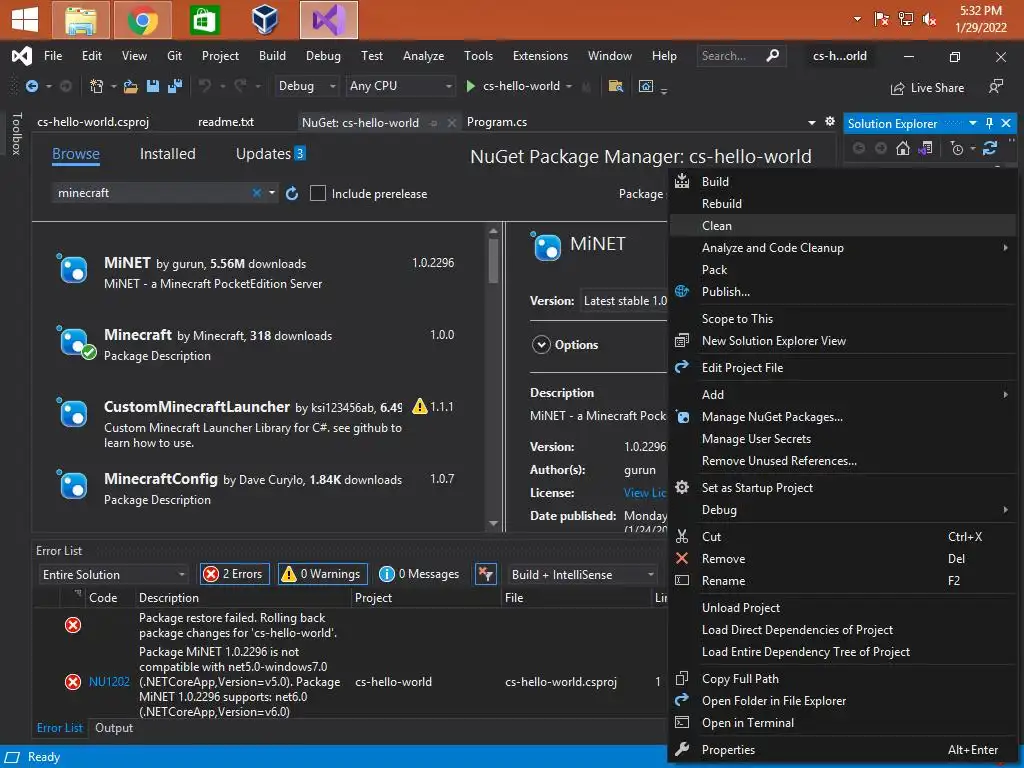This screenshot has width=1024, height=768.
Task: Click the document tab settings gear icon
Action: click(x=830, y=121)
